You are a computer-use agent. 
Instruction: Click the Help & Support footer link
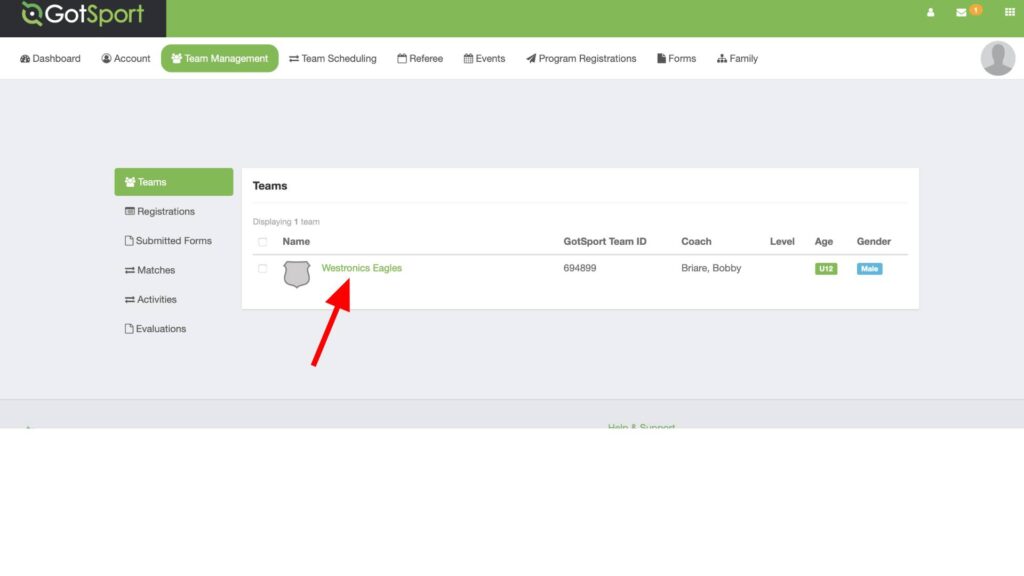pyautogui.click(x=641, y=426)
